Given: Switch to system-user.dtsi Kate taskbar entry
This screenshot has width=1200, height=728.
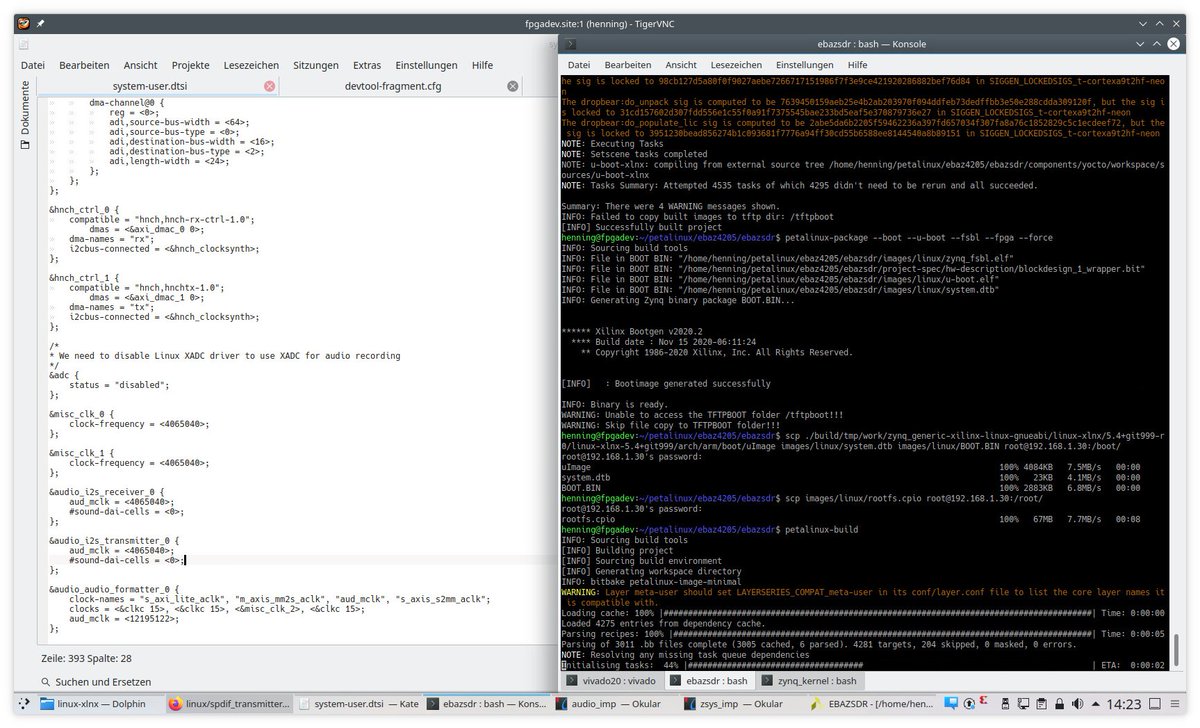Looking at the screenshot, I should tap(358, 704).
